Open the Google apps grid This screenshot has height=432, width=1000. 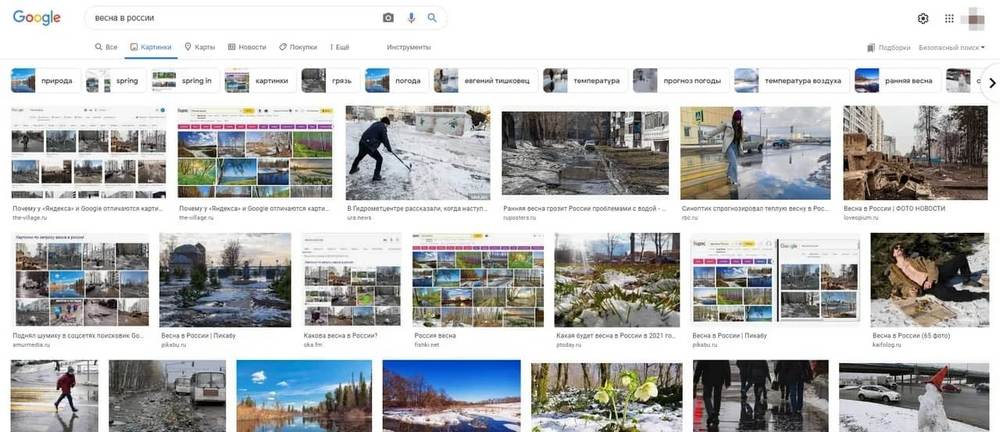pyautogui.click(x=949, y=18)
